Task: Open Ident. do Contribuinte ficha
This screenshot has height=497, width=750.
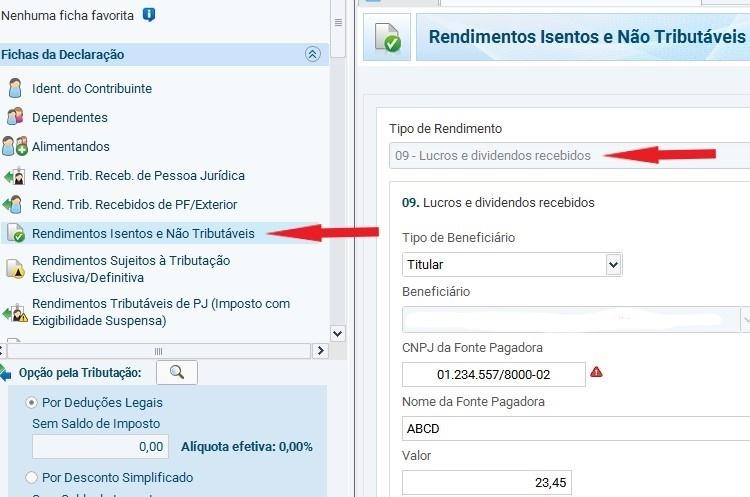Action: (x=92, y=88)
